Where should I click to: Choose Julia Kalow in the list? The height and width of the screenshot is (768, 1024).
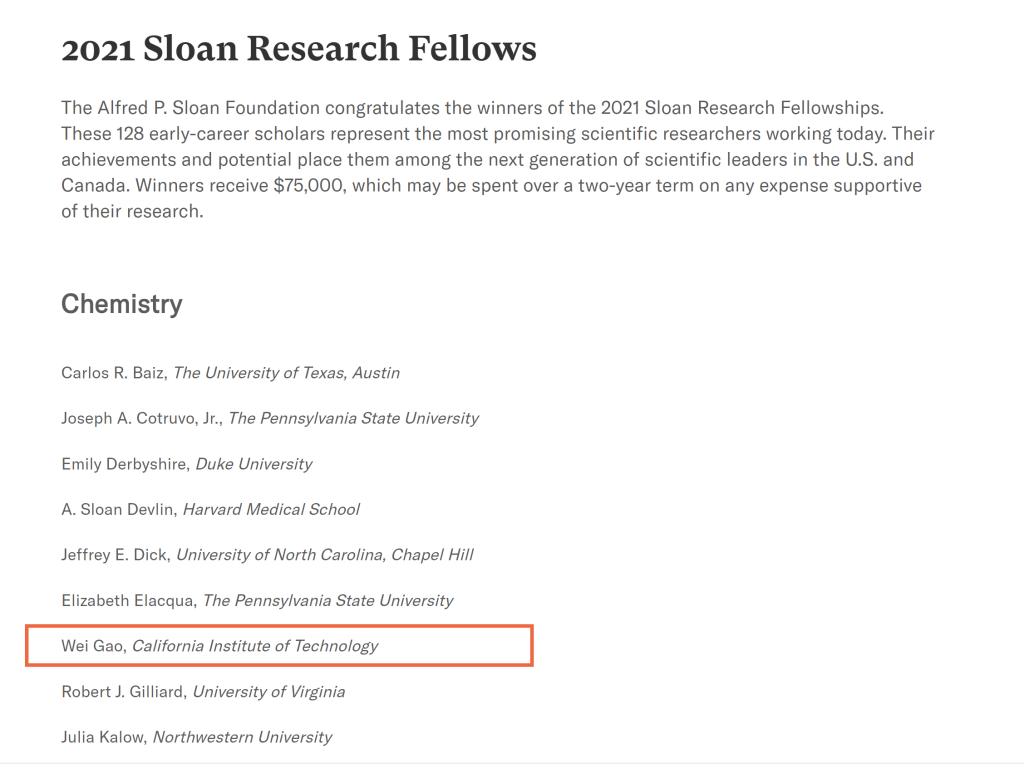[x=103, y=738]
